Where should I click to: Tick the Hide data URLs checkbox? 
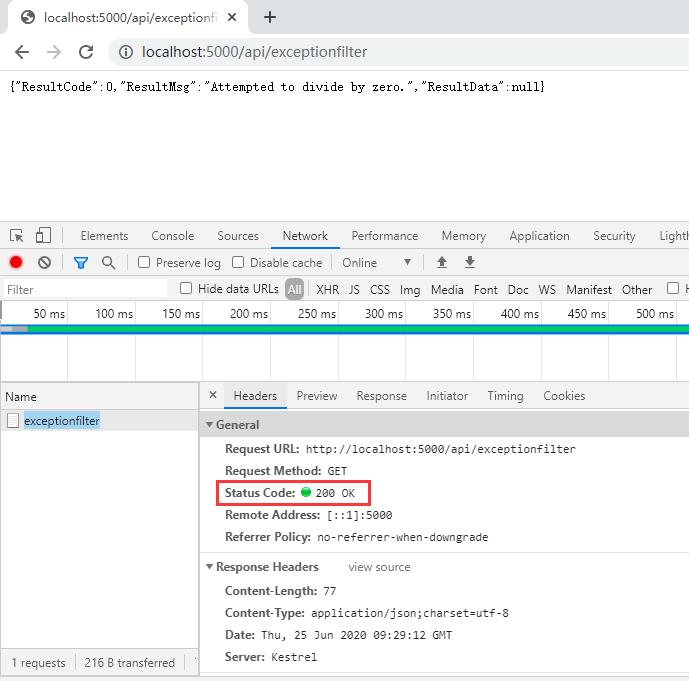point(186,289)
